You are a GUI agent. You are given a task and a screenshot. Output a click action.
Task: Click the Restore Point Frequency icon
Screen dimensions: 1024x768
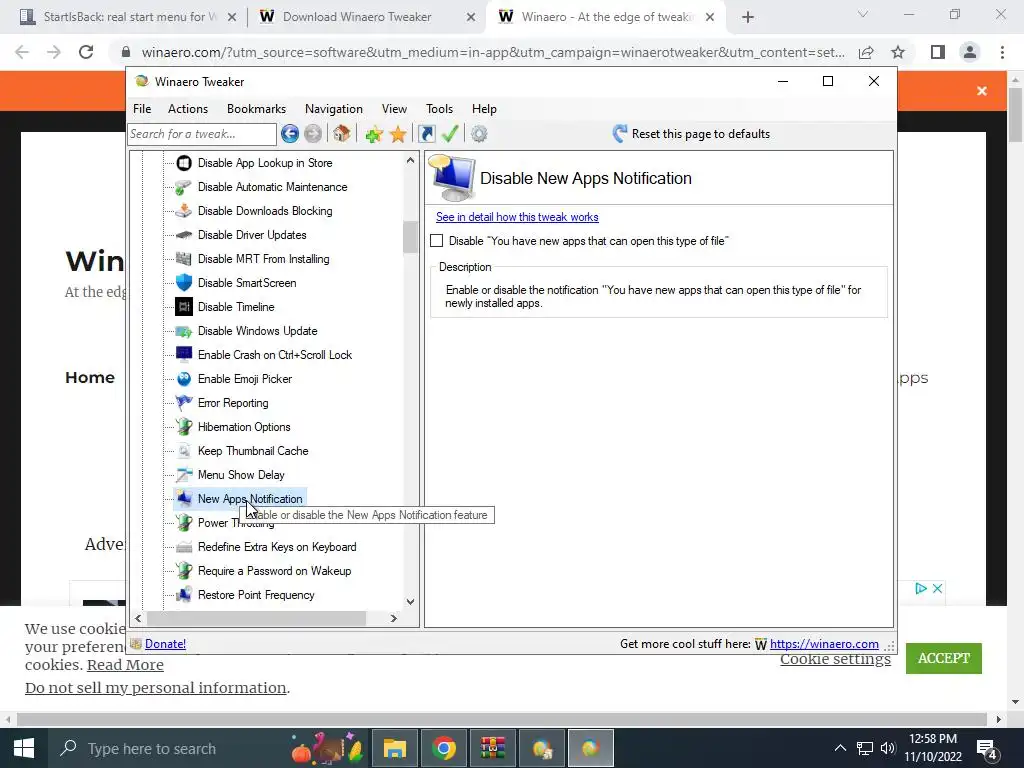coord(184,595)
